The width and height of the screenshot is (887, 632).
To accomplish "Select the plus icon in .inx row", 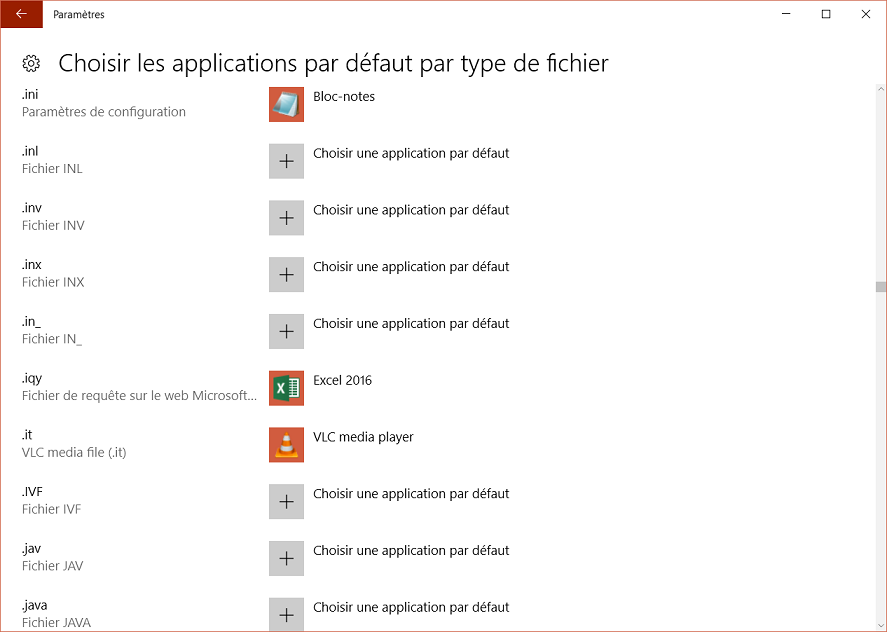I will [286, 274].
